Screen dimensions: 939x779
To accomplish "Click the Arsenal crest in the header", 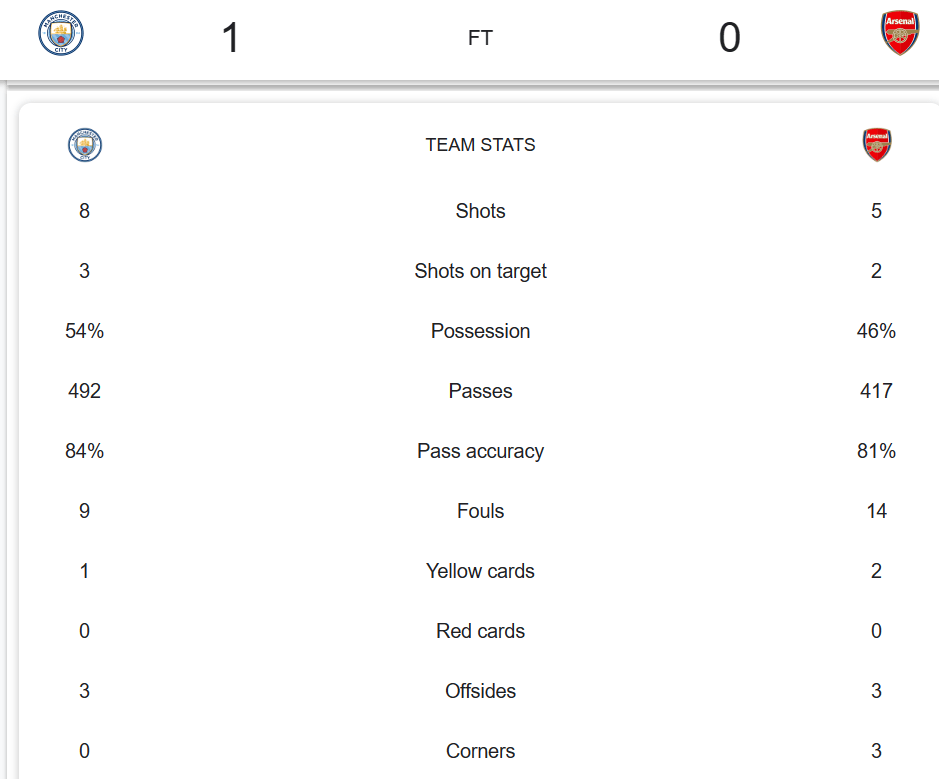I will coord(899,33).
